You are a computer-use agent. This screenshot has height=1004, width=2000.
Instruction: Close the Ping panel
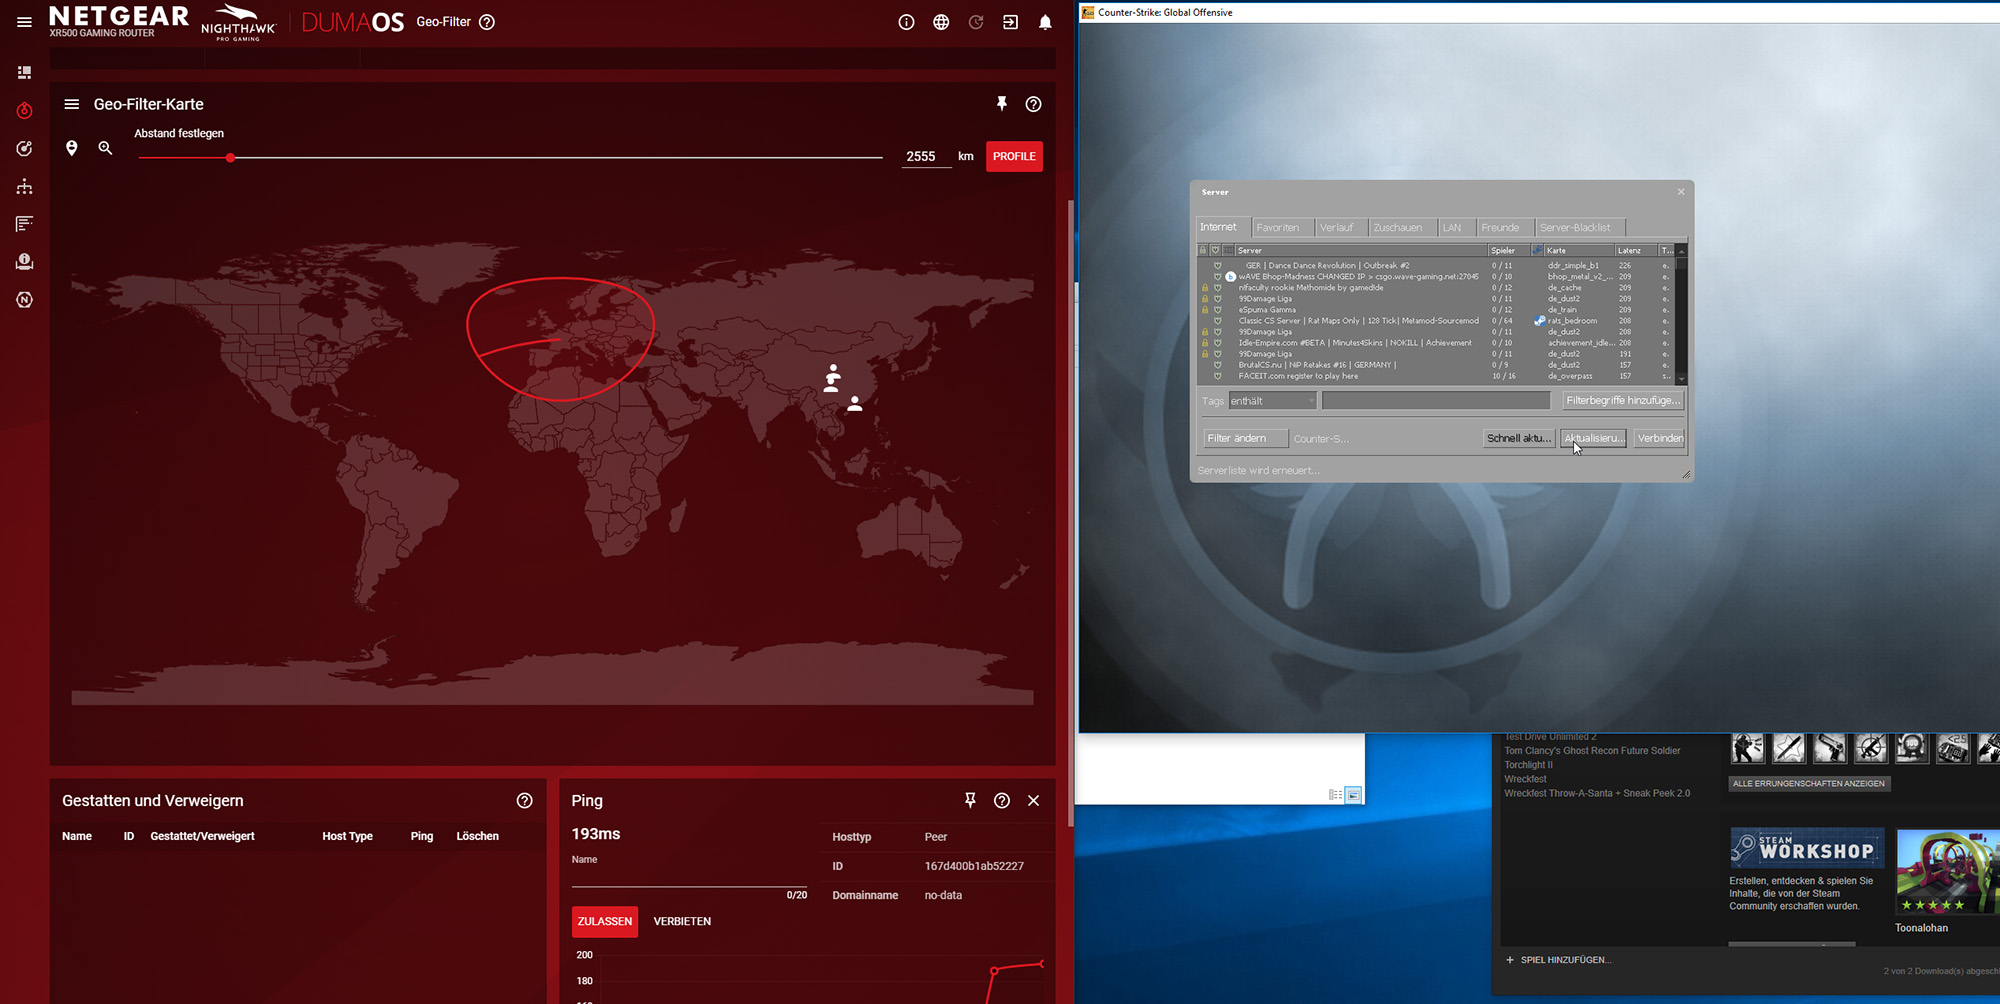1033,800
